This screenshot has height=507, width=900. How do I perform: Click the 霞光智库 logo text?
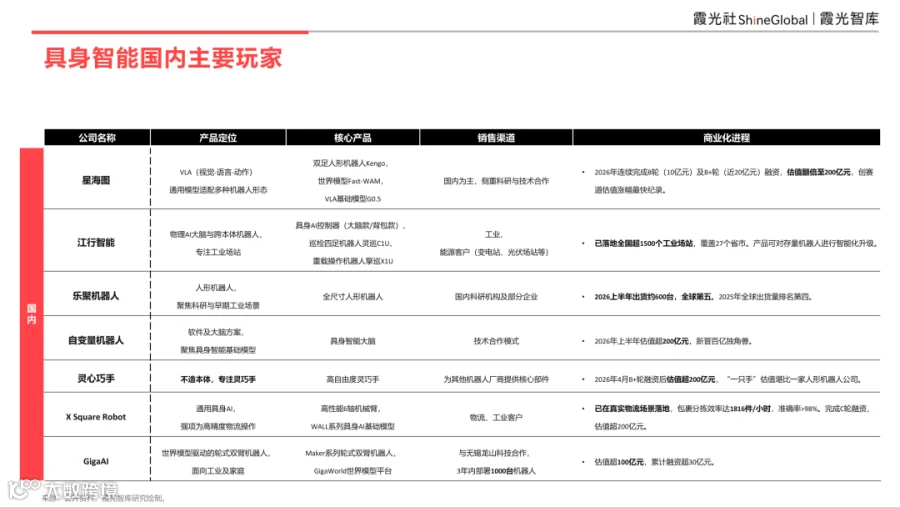[x=849, y=18]
